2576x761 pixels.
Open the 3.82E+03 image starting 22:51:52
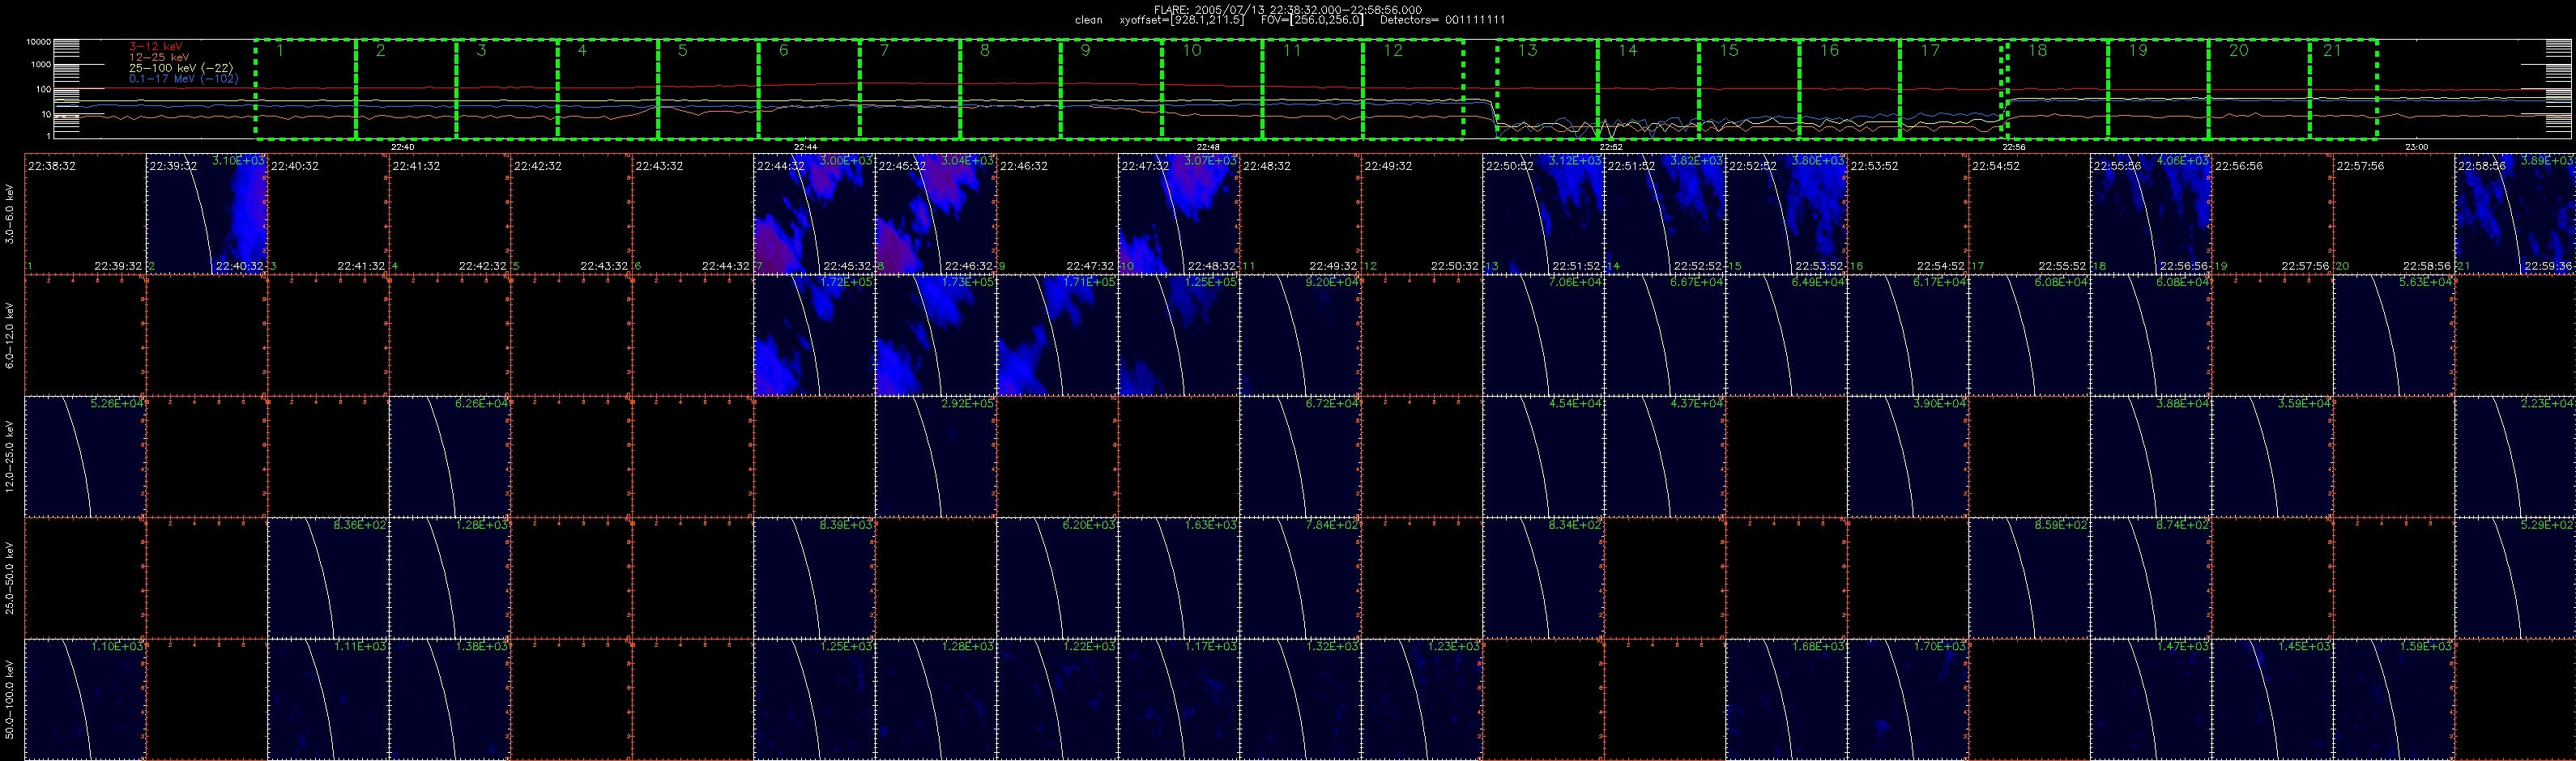[x=1664, y=214]
